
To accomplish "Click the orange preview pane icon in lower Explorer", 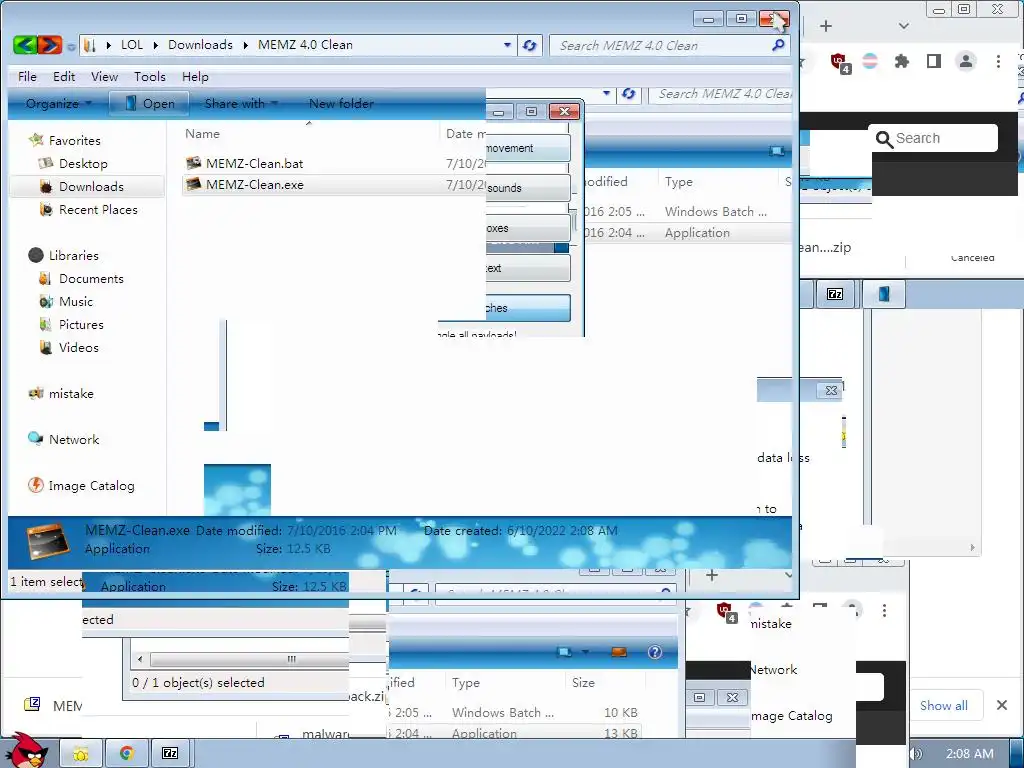I will pos(618,652).
